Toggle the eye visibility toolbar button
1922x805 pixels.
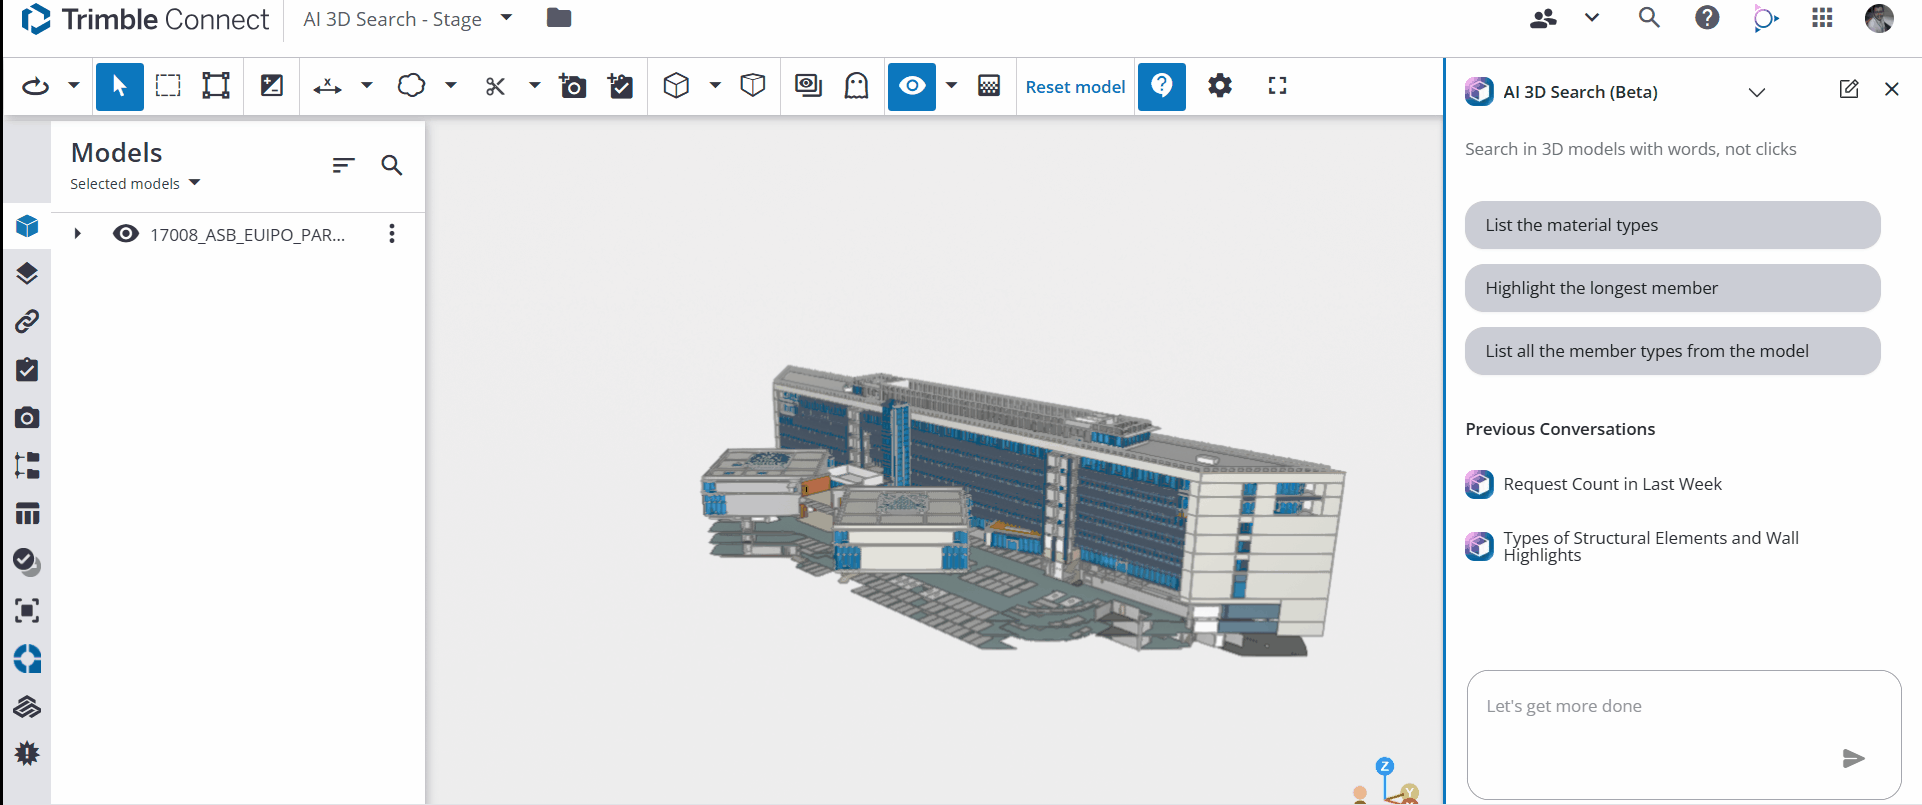pyautogui.click(x=912, y=86)
